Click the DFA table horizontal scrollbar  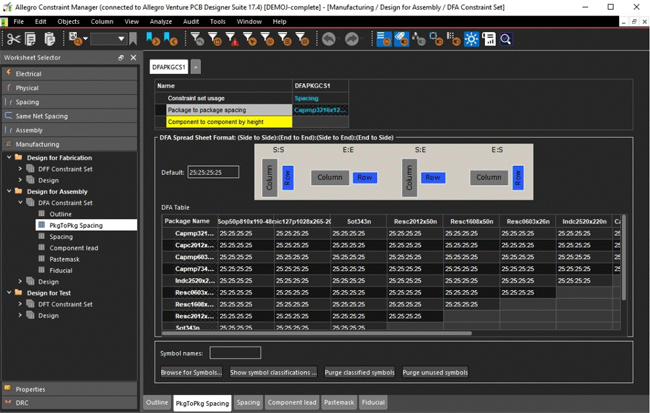317,333
